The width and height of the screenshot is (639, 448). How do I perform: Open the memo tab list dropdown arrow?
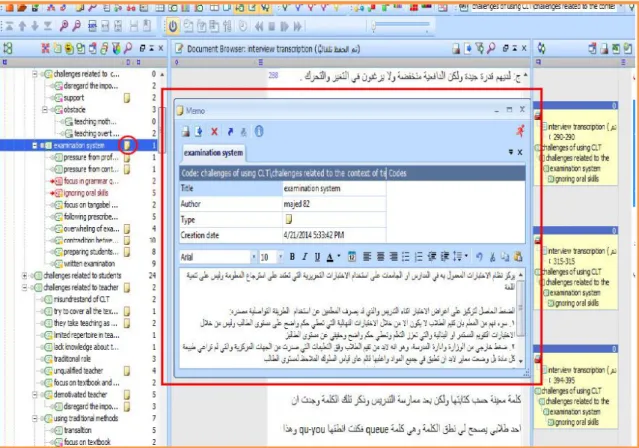(x=511, y=152)
